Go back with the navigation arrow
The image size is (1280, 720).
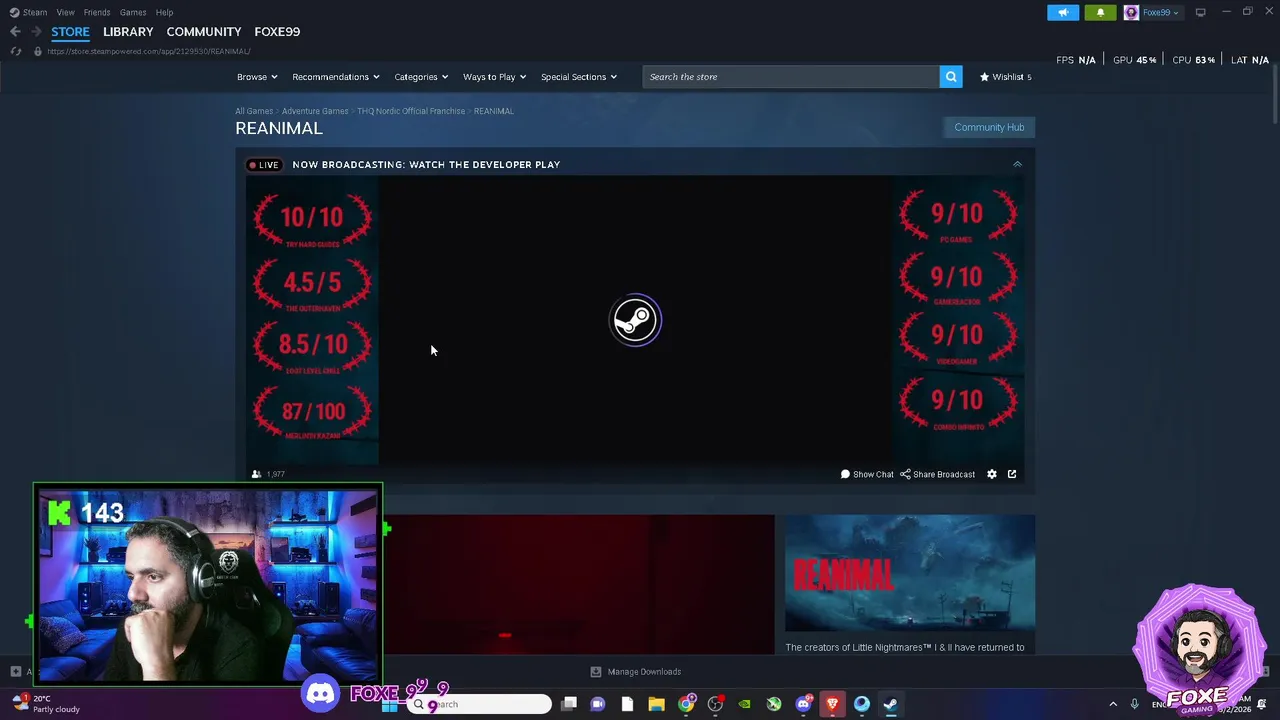tap(15, 32)
